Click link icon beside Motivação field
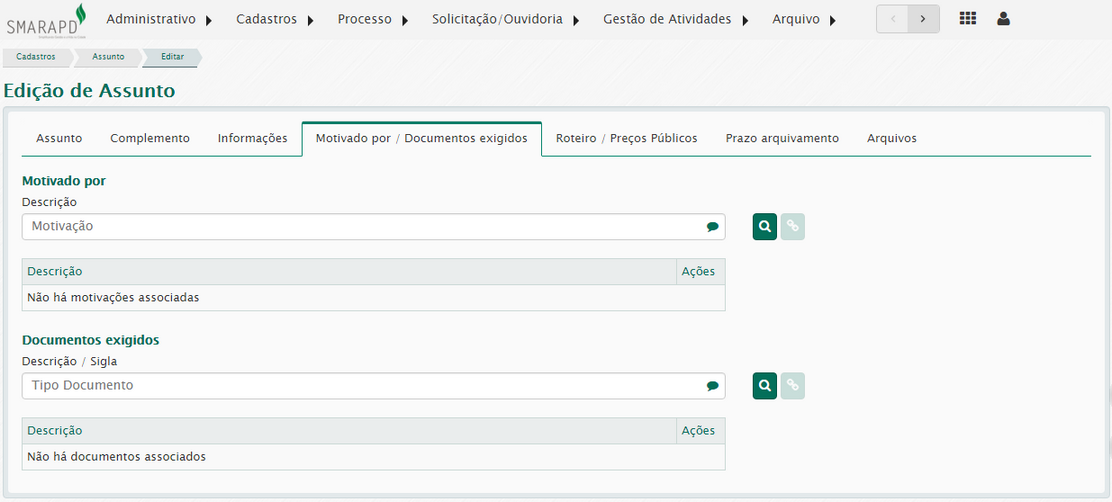 [792, 227]
